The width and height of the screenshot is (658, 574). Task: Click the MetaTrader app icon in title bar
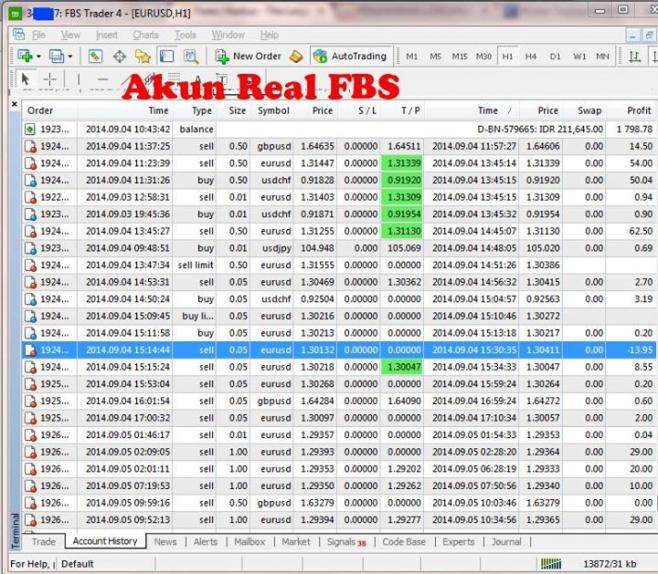(15, 14)
